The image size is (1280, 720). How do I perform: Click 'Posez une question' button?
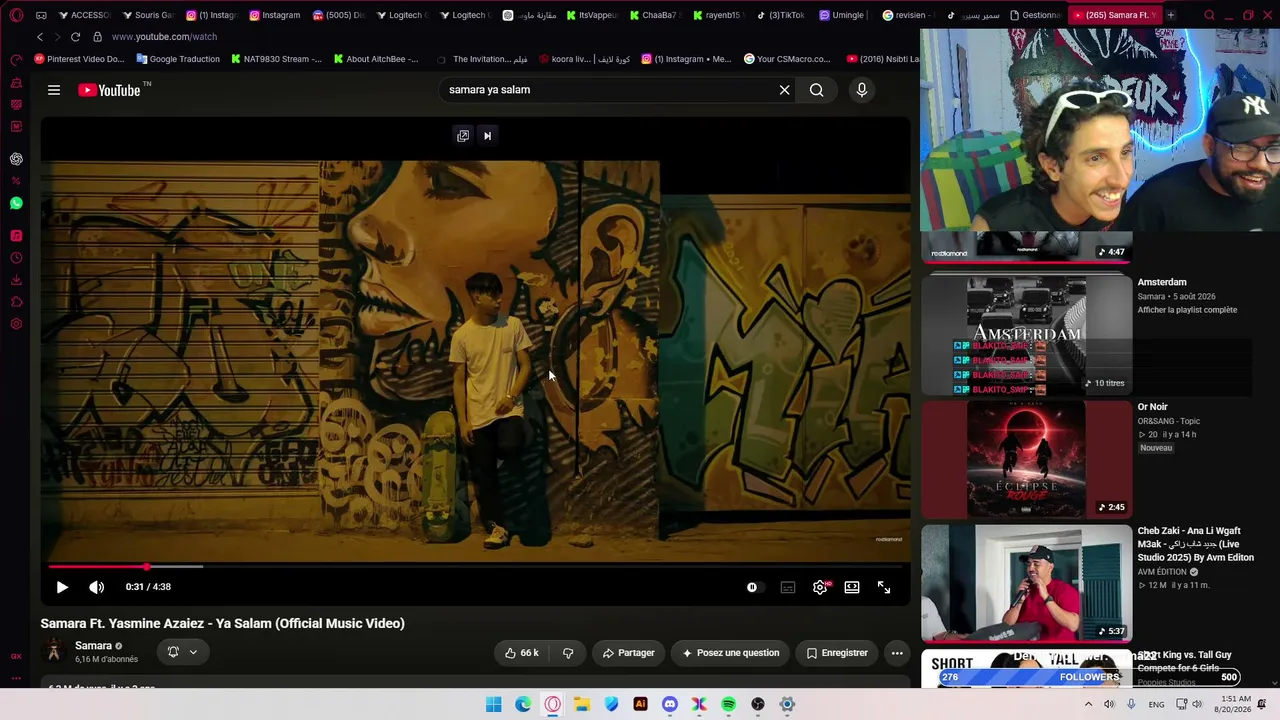point(731,653)
